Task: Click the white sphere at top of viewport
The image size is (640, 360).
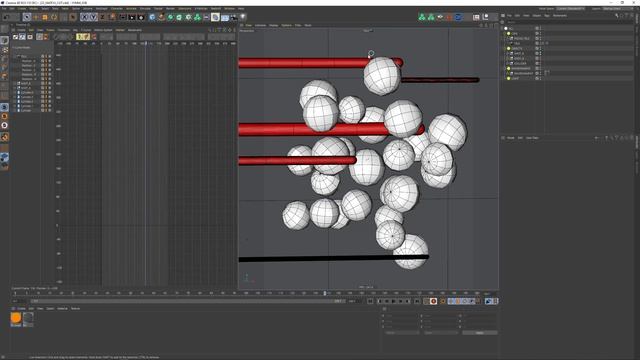Action: click(382, 76)
